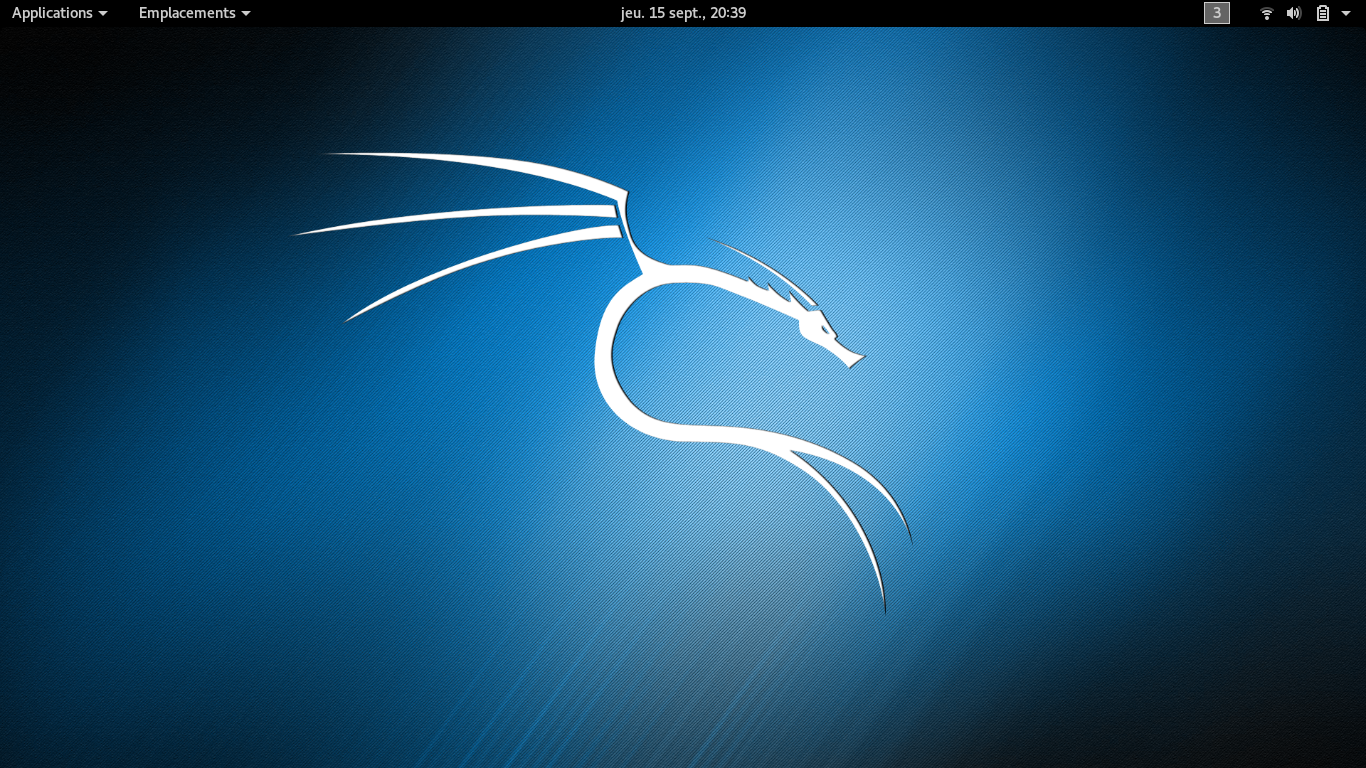The height and width of the screenshot is (768, 1366).
Task: Open the clock showing jeu. 15 sept., 20:39
Action: click(683, 13)
